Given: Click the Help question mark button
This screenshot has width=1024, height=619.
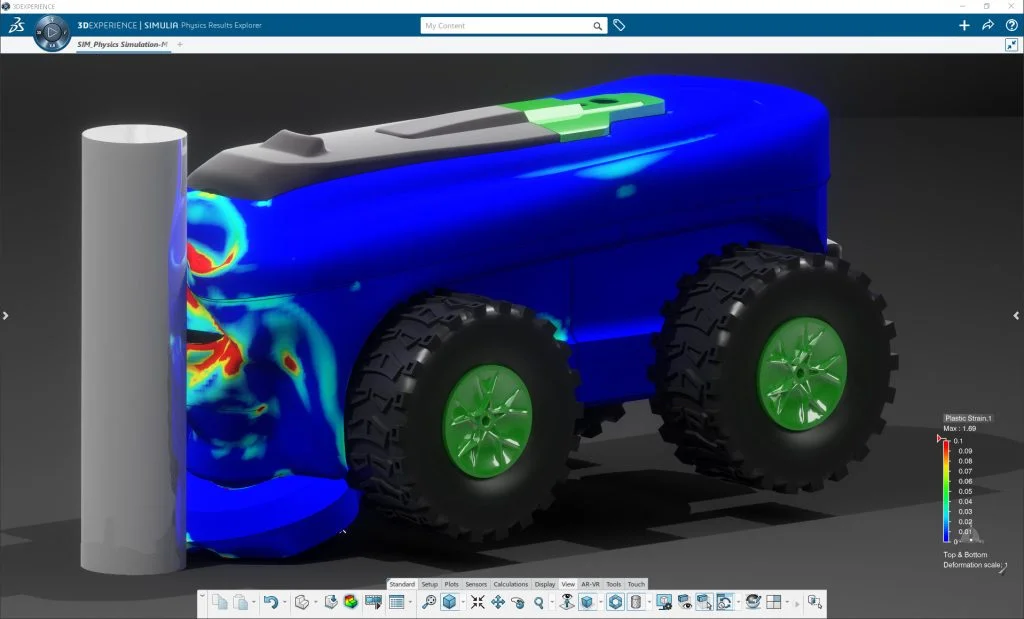Looking at the screenshot, I should pos(1013,25).
